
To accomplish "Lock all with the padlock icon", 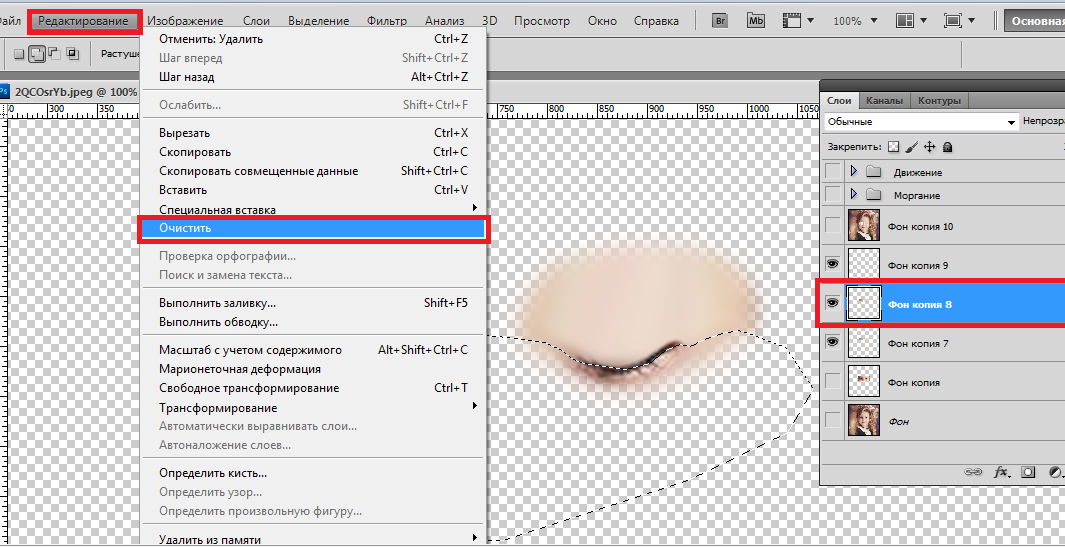I will 948,146.
